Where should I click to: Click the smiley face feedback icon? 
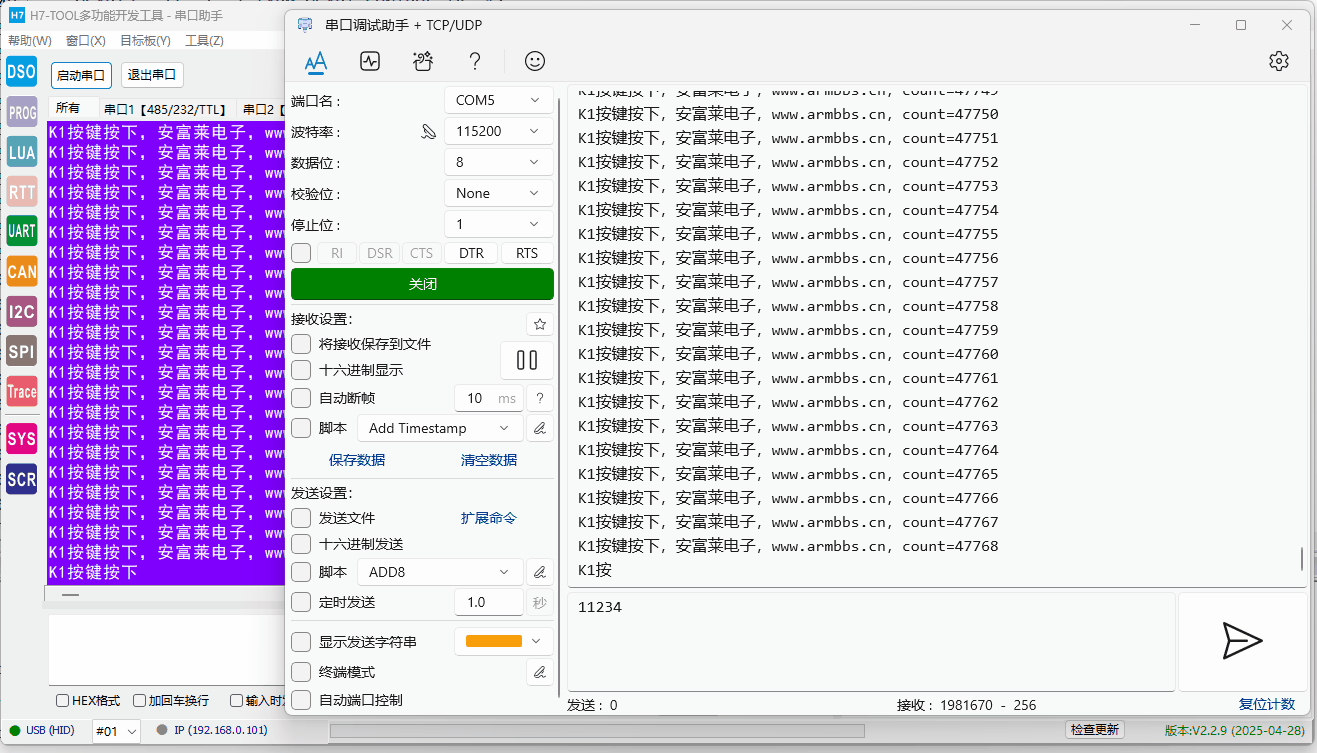coord(535,61)
